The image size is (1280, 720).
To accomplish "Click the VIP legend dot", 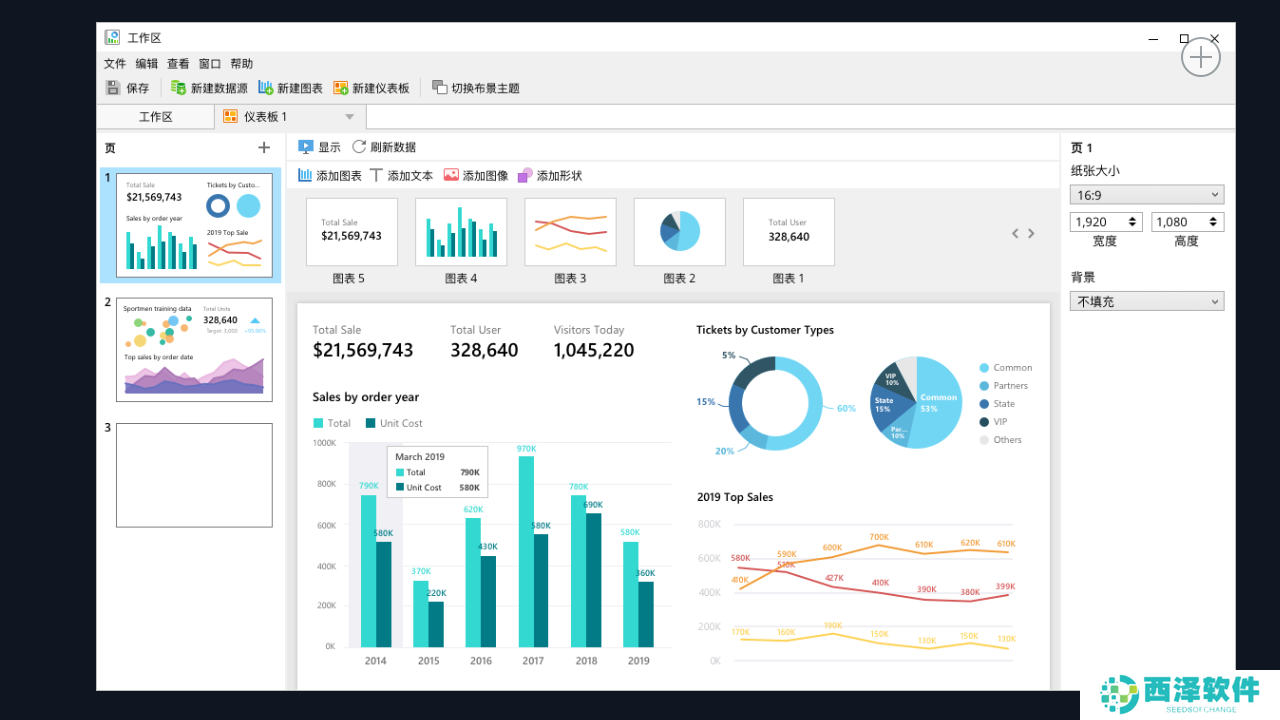I will (x=984, y=422).
